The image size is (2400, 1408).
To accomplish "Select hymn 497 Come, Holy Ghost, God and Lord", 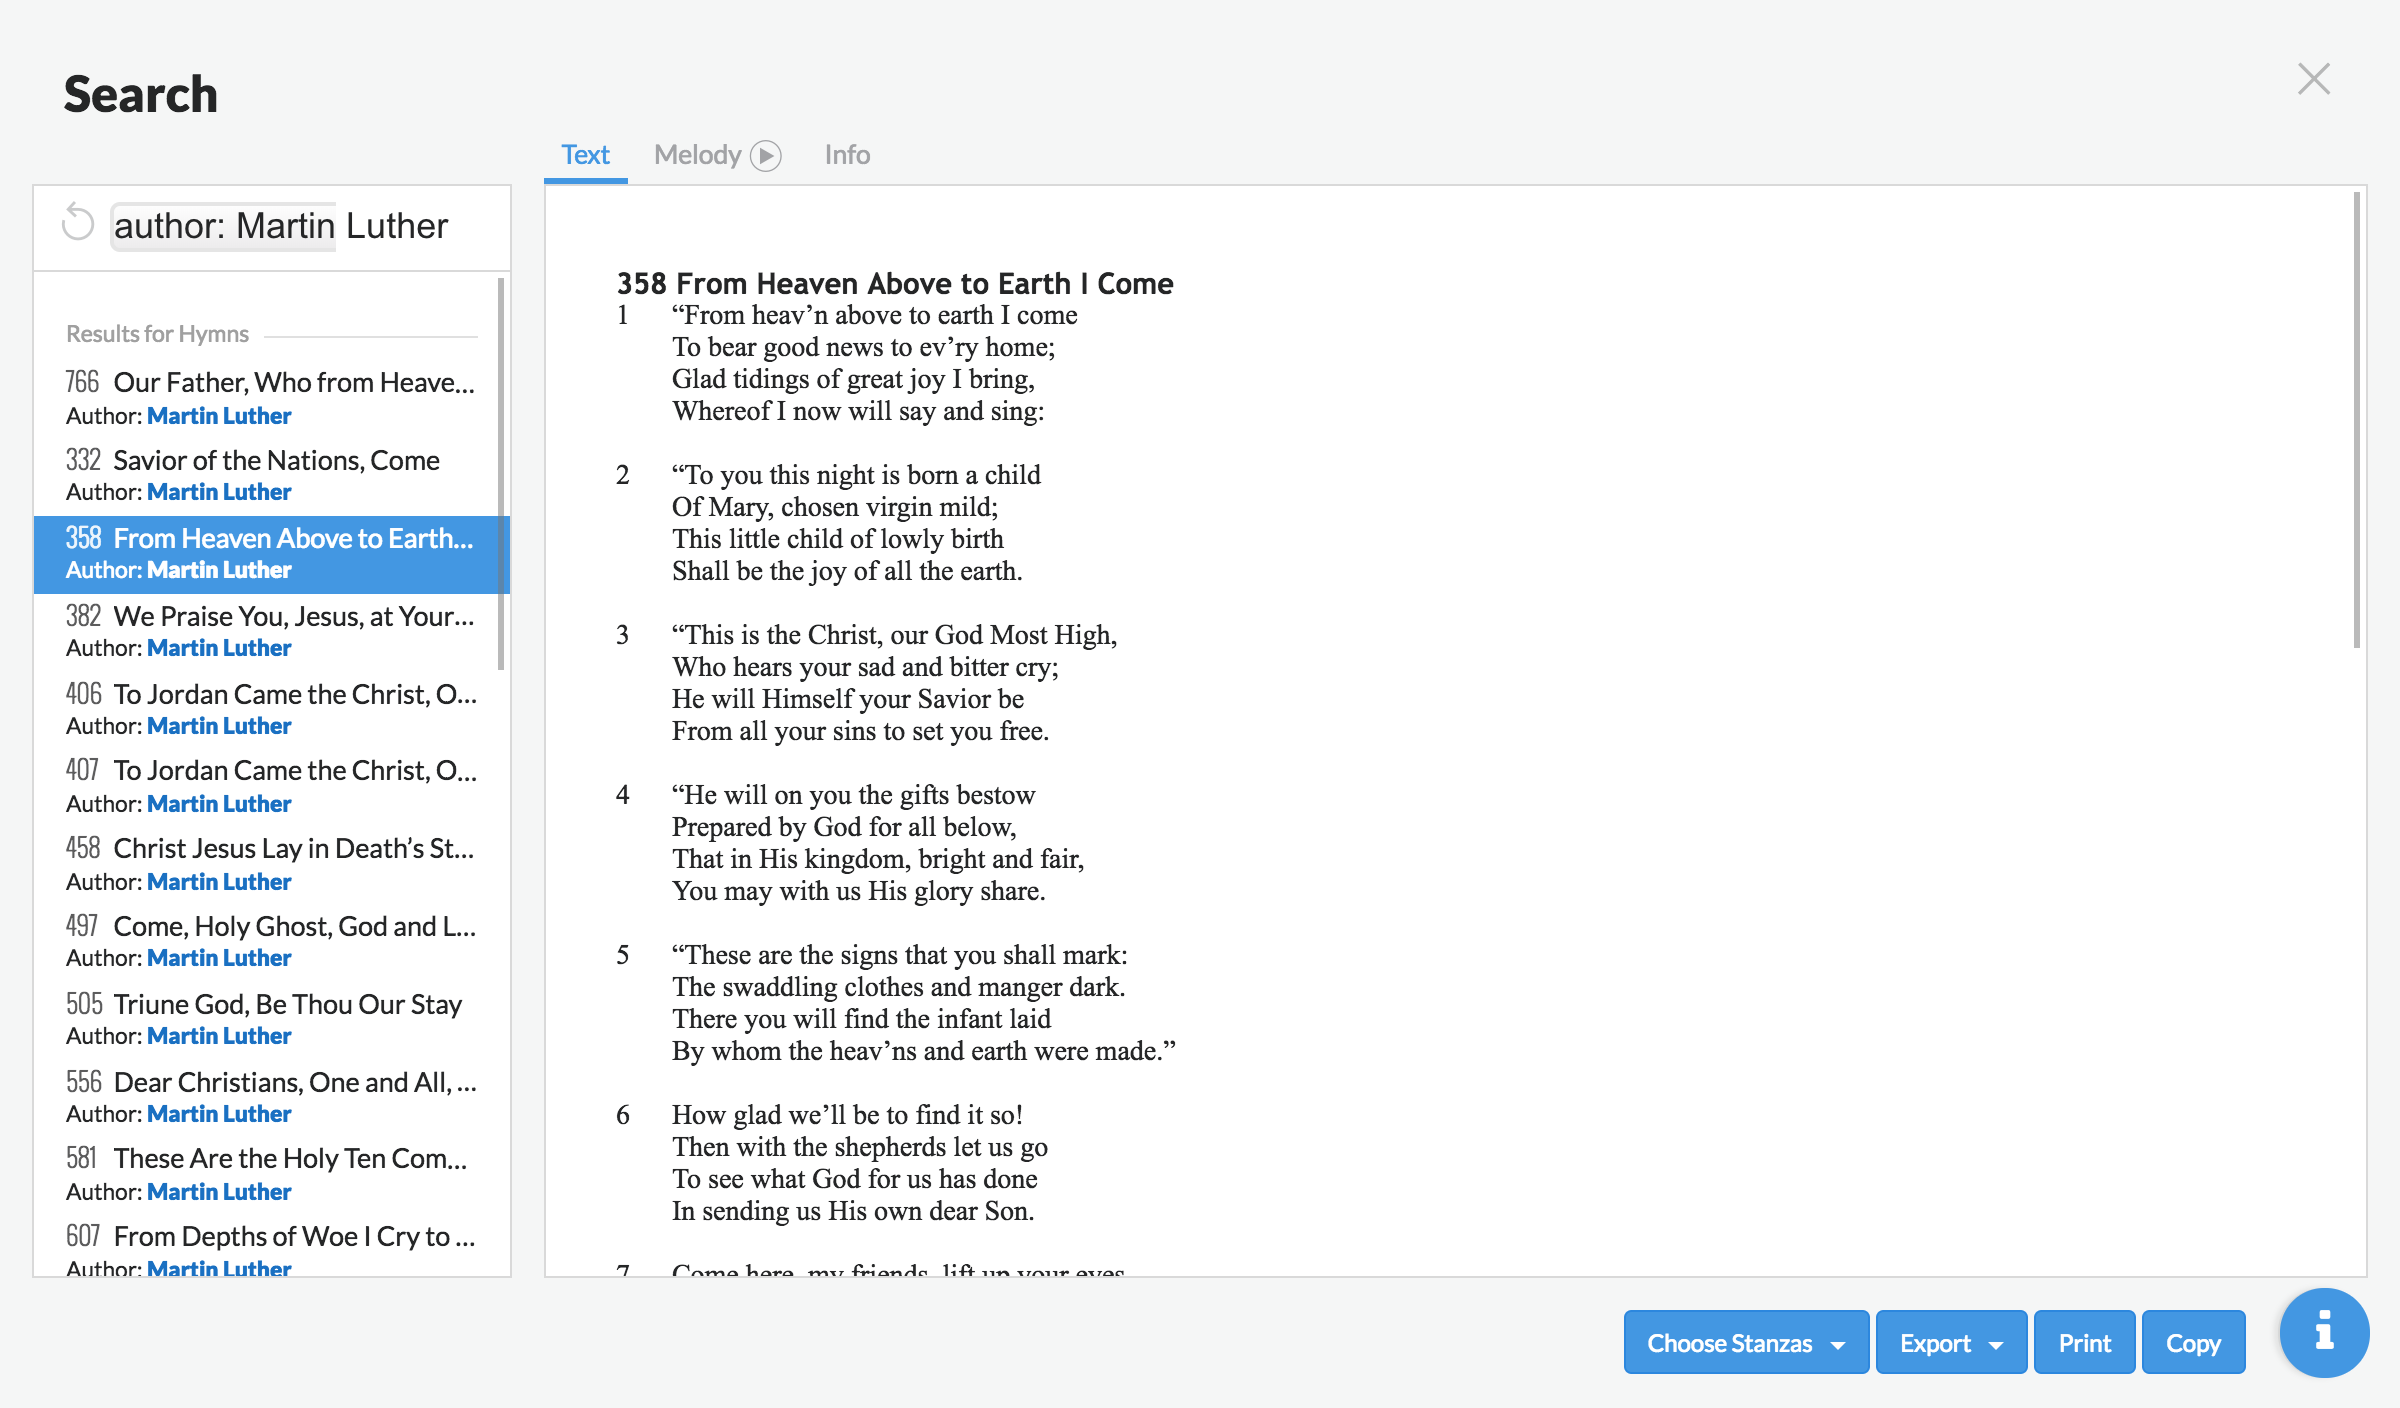I will pyautogui.click(x=270, y=941).
